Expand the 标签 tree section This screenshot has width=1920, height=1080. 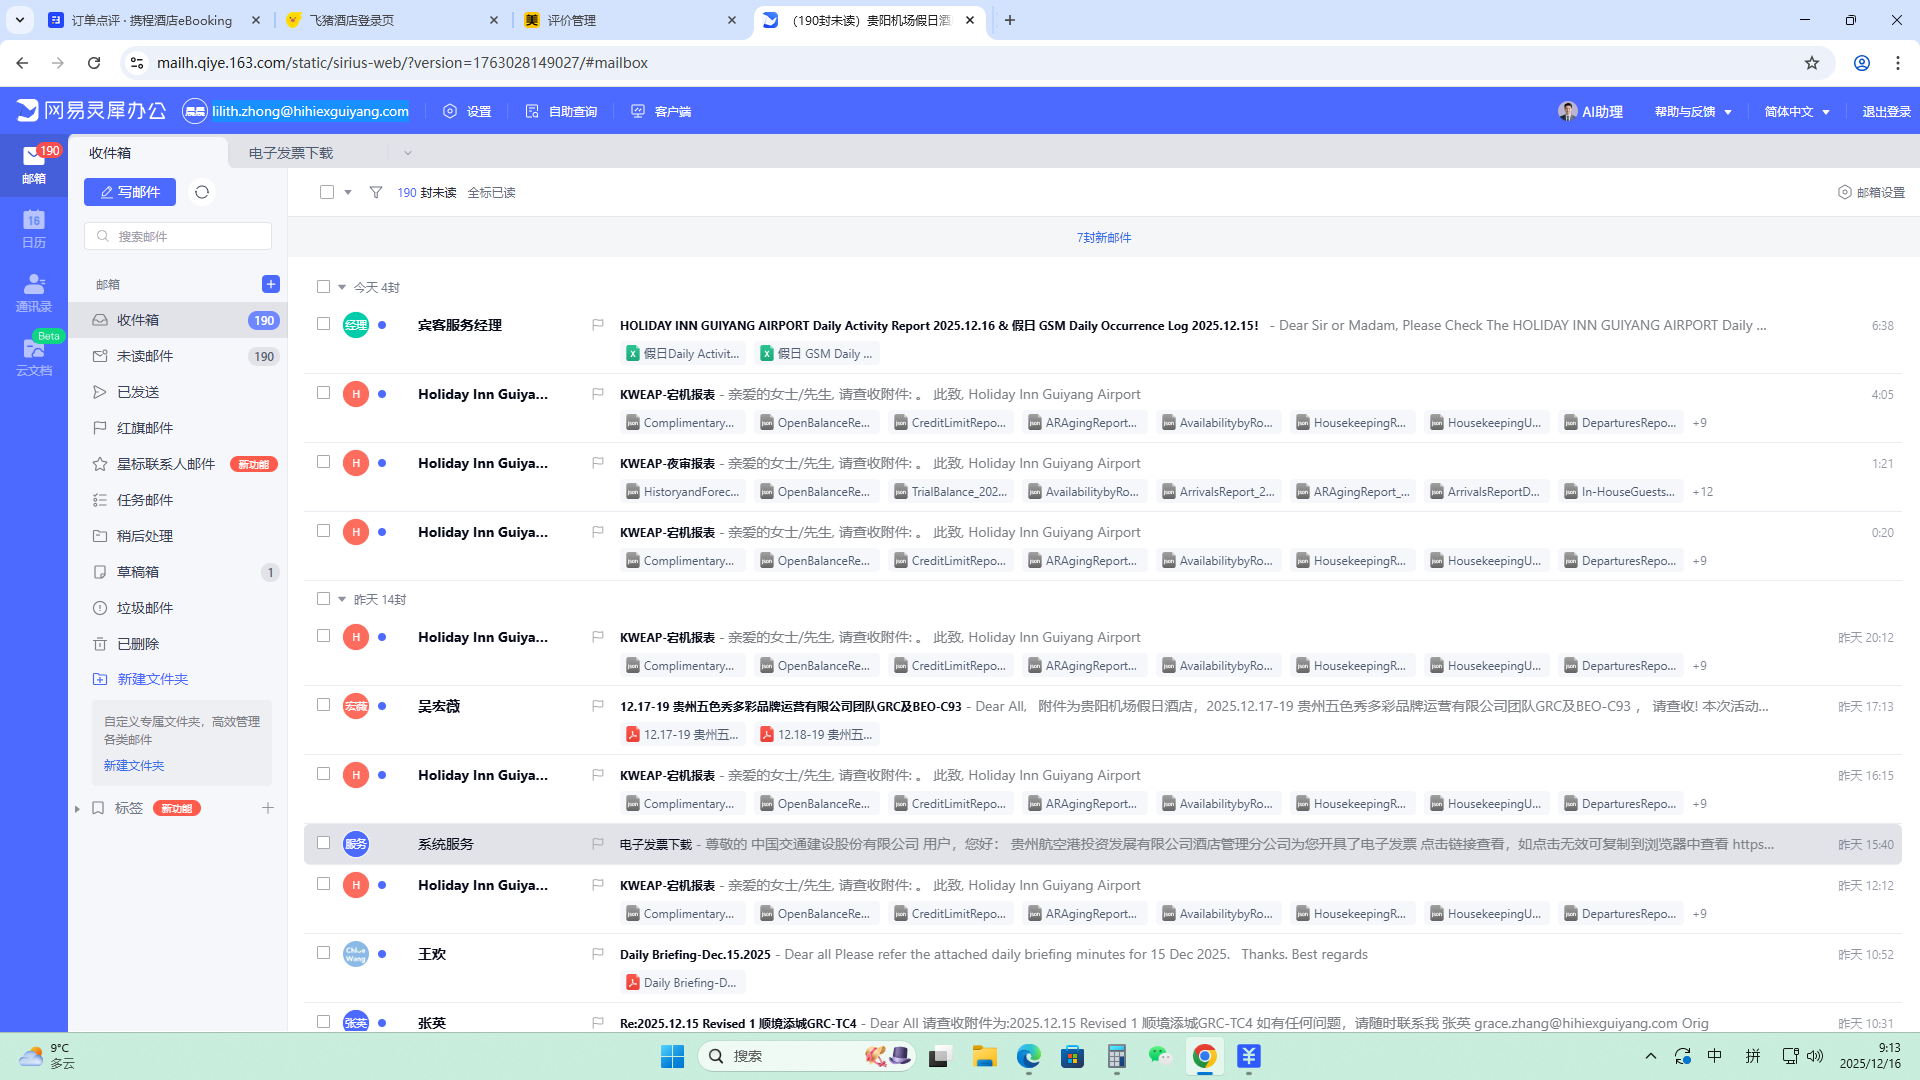click(77, 808)
